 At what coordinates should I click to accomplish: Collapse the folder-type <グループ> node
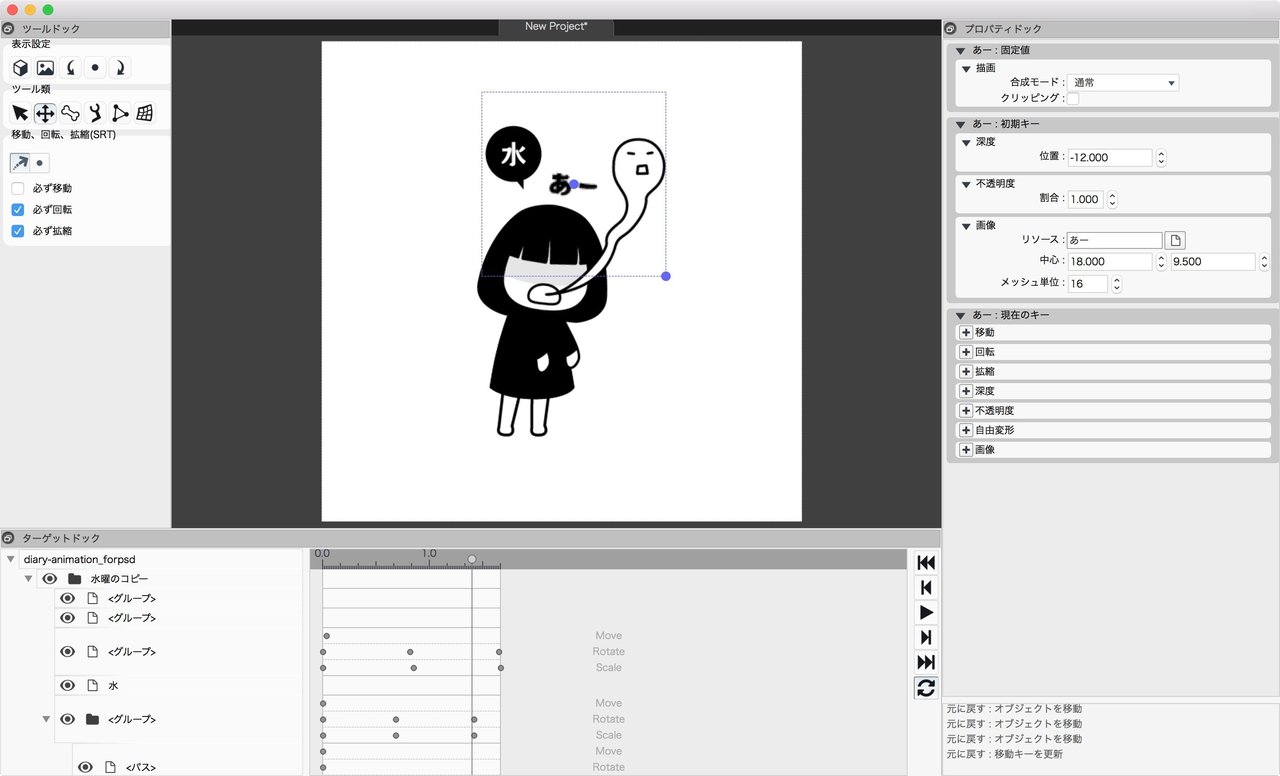(47, 719)
